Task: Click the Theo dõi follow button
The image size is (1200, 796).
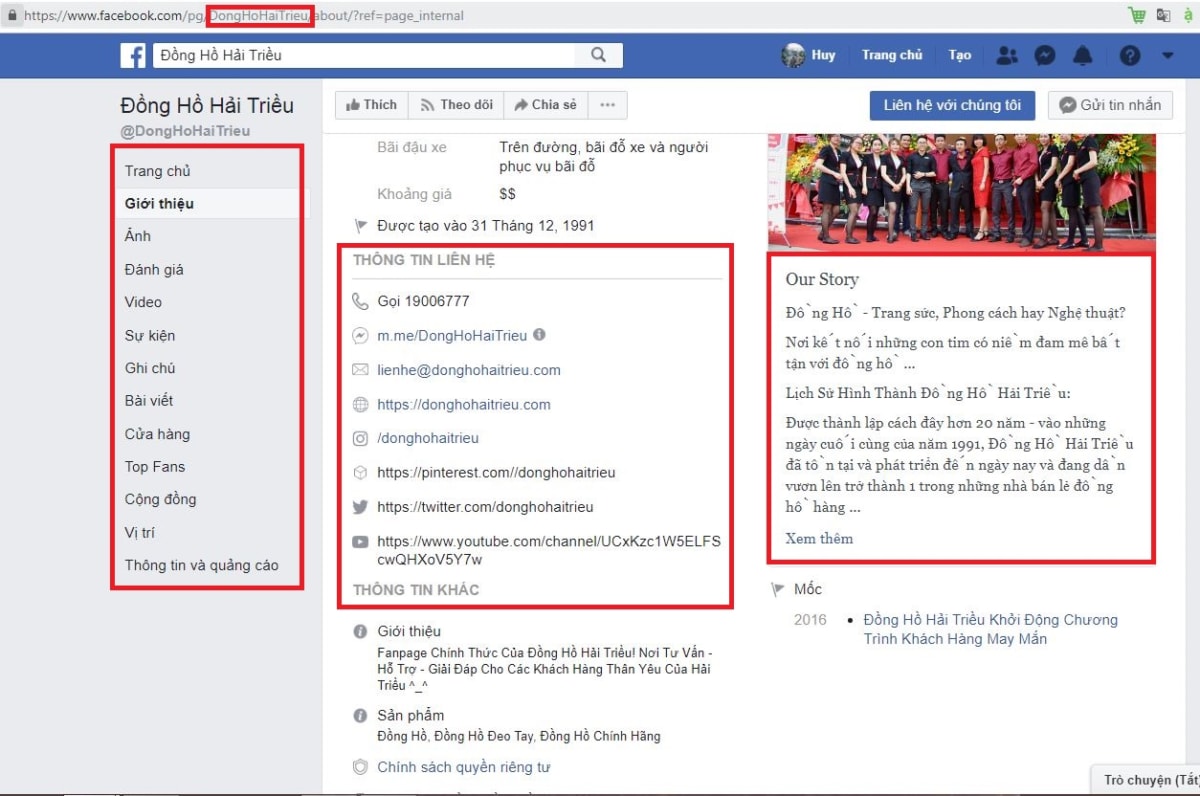Action: click(456, 105)
